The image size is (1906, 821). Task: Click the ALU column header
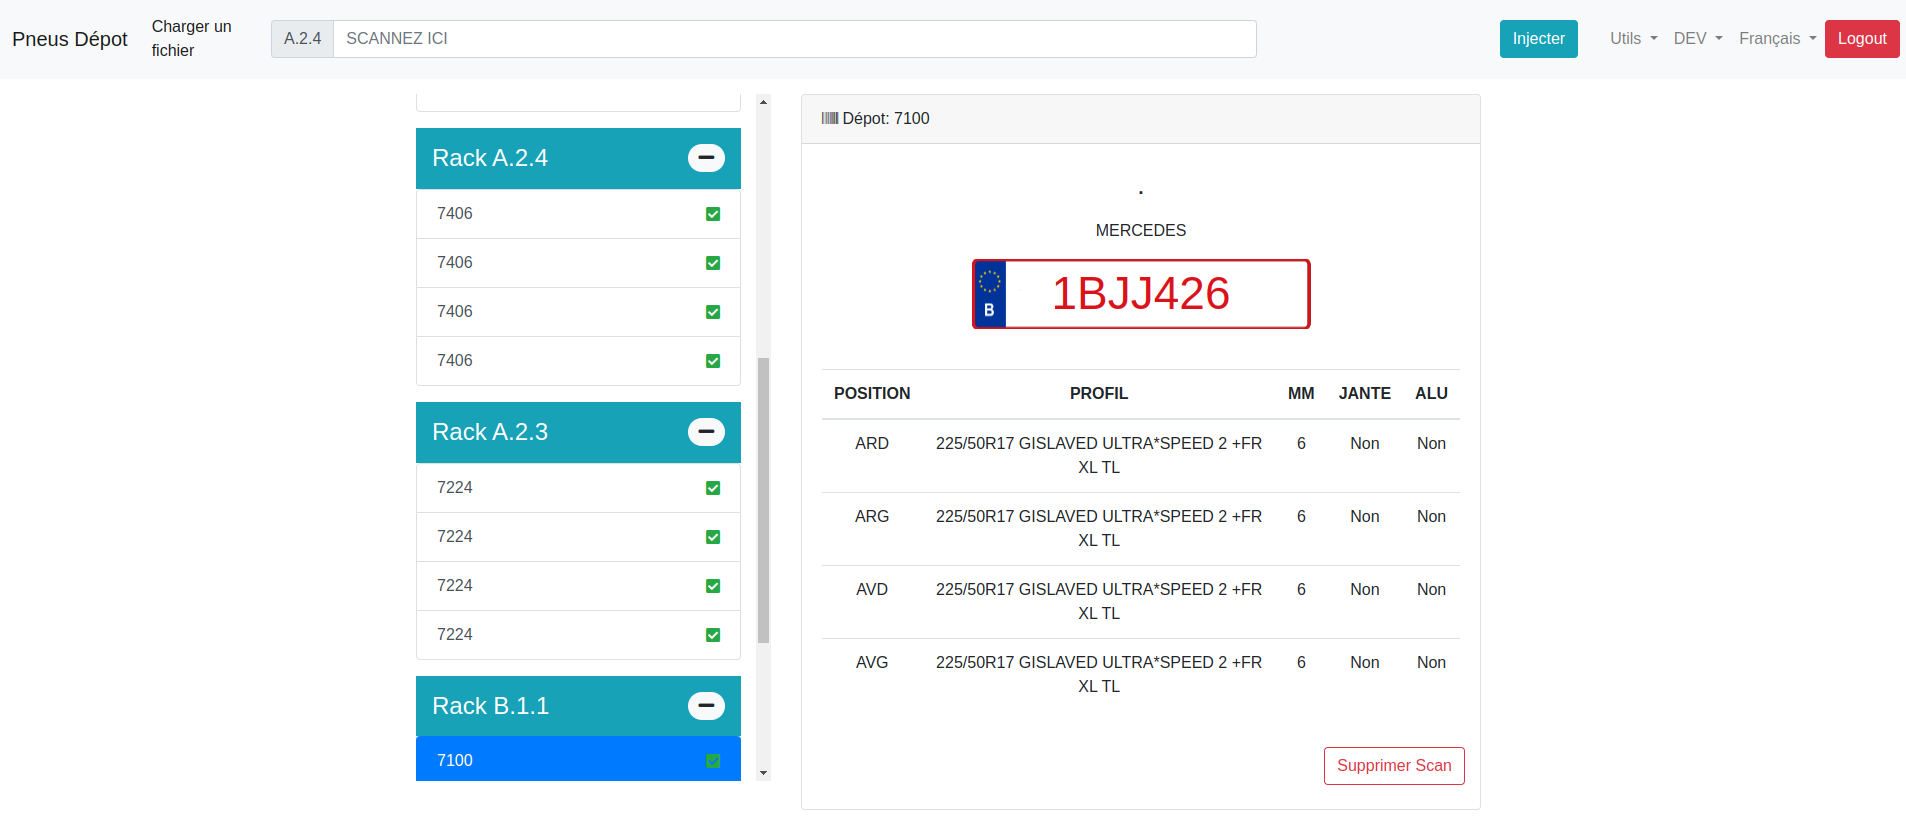[1431, 394]
